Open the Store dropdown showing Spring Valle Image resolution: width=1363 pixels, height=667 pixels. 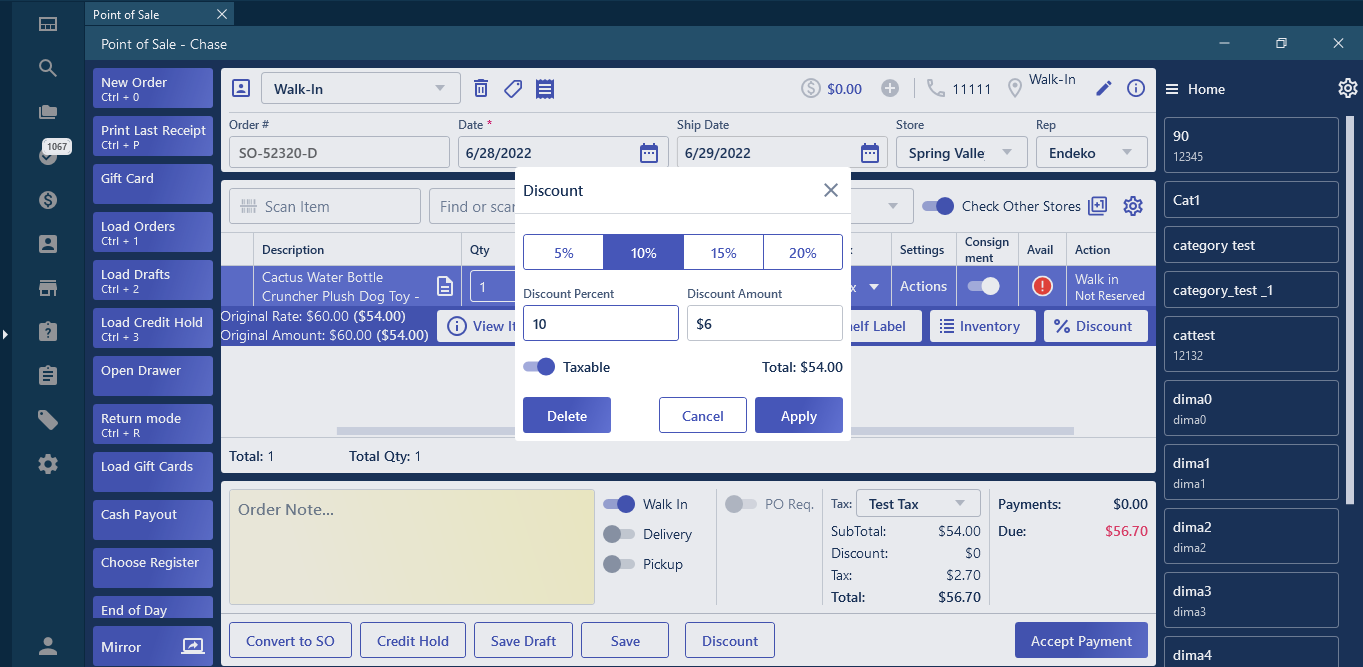click(x=961, y=153)
